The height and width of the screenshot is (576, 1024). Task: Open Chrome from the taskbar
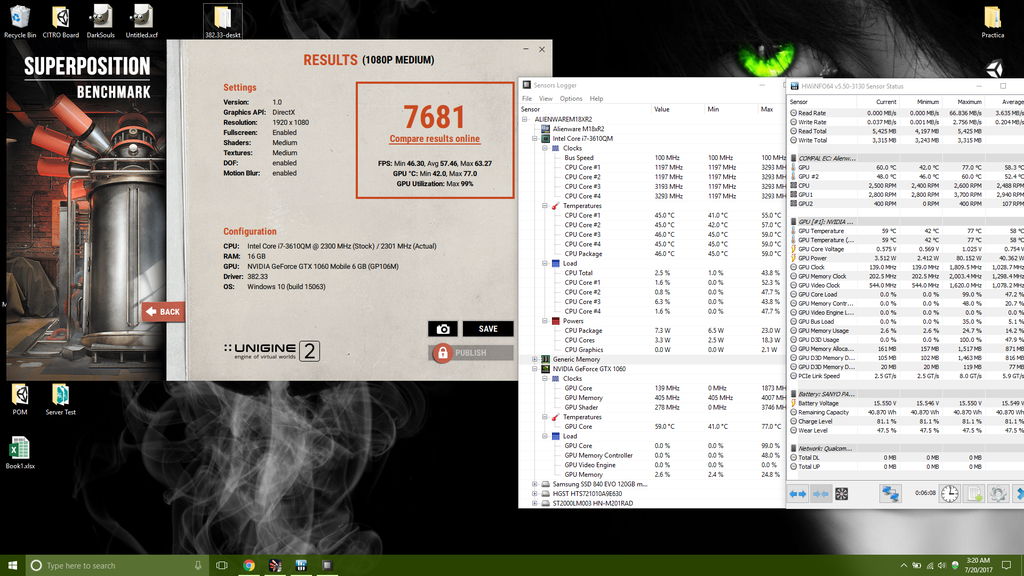tap(249, 566)
